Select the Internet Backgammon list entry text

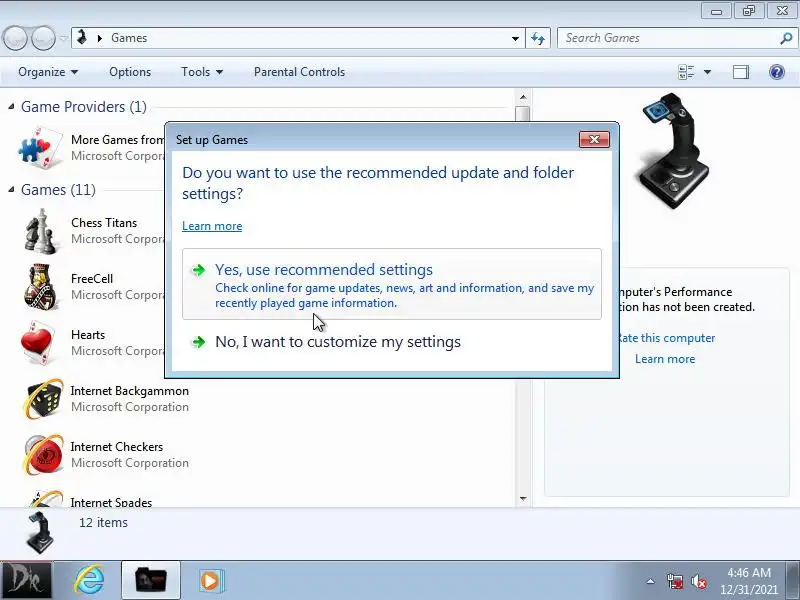tap(130, 391)
